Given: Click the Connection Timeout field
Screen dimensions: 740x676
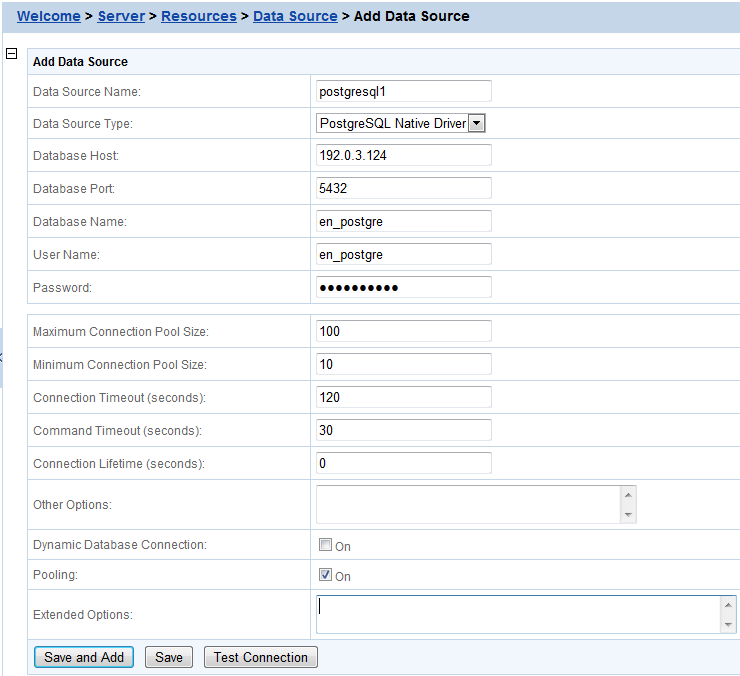Looking at the screenshot, I should [x=403, y=397].
